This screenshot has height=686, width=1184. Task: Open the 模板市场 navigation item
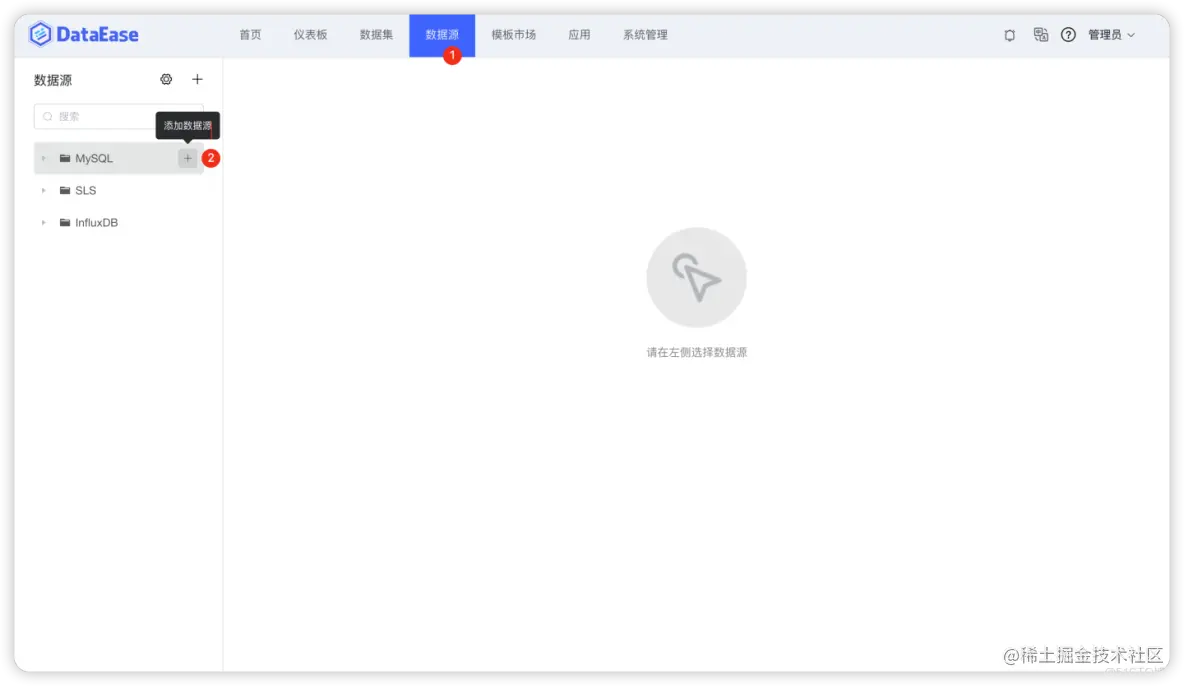(513, 35)
